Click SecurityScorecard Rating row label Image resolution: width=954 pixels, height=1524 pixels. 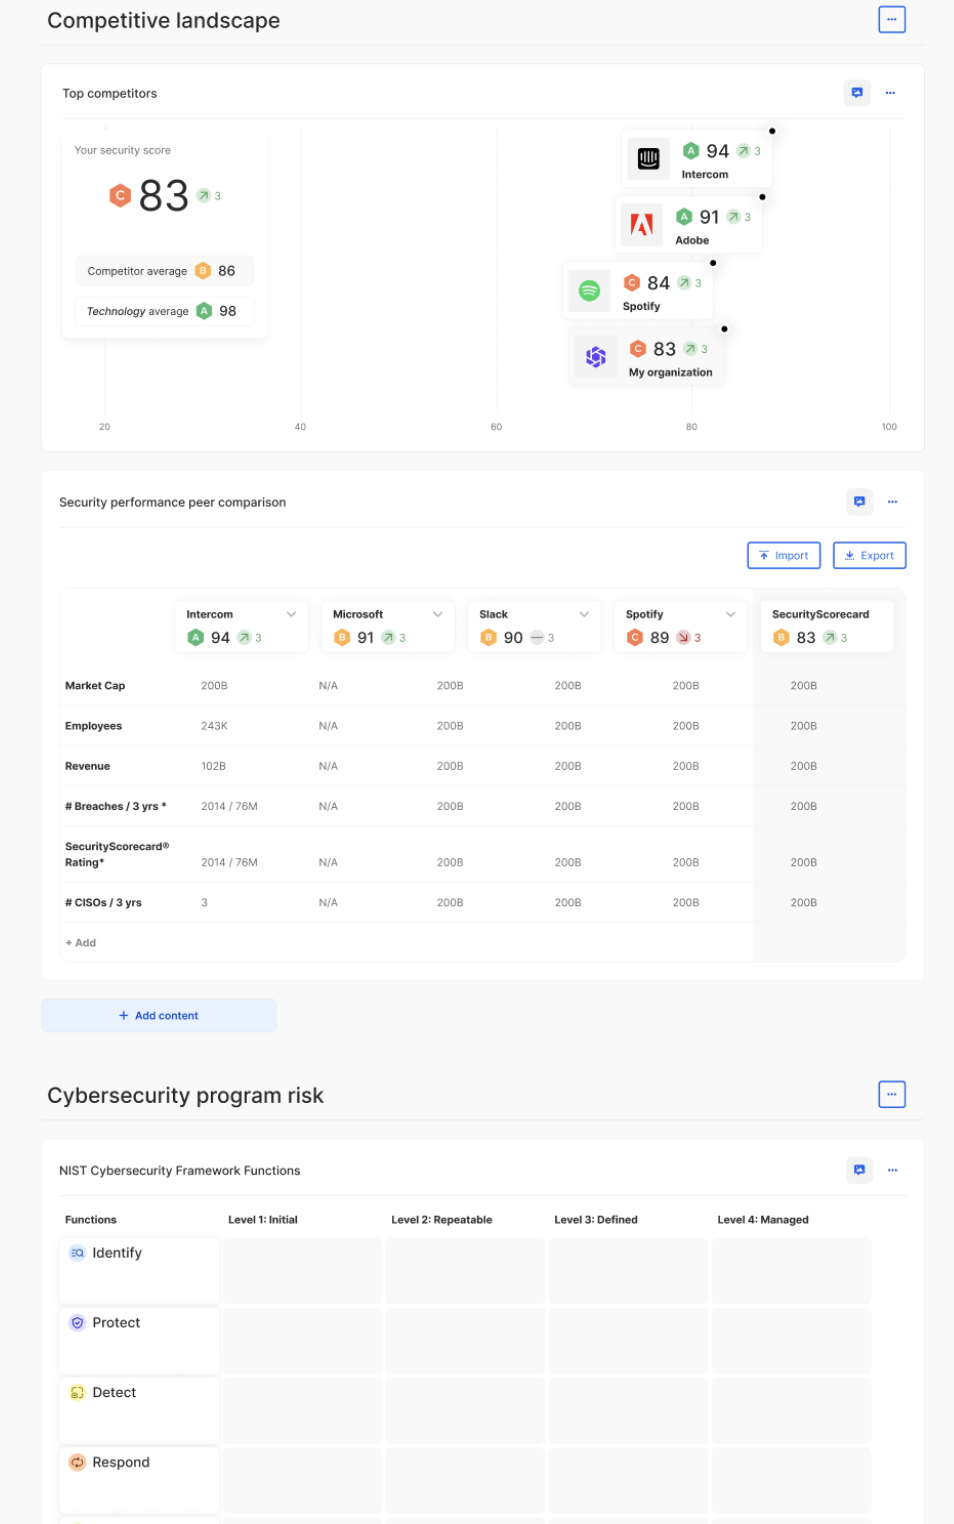(117, 854)
